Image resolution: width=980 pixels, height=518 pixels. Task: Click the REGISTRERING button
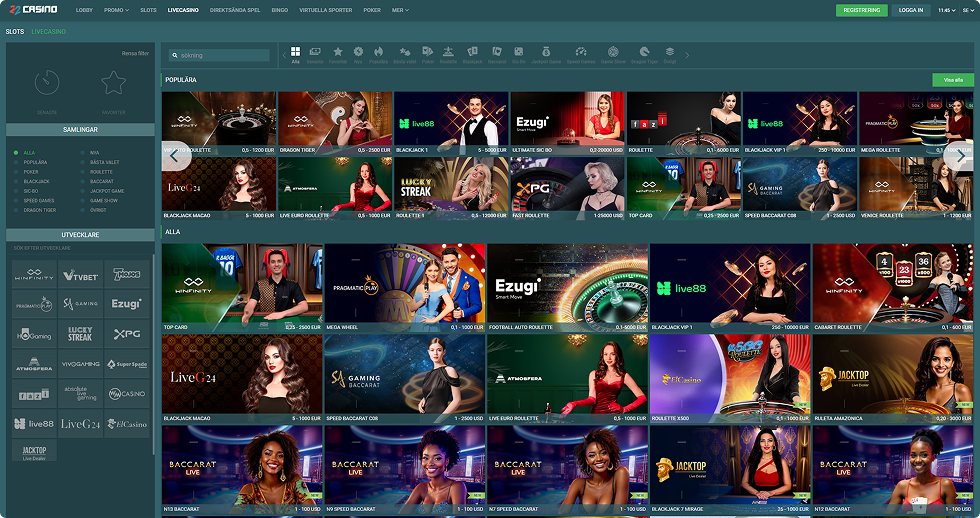[x=861, y=10]
